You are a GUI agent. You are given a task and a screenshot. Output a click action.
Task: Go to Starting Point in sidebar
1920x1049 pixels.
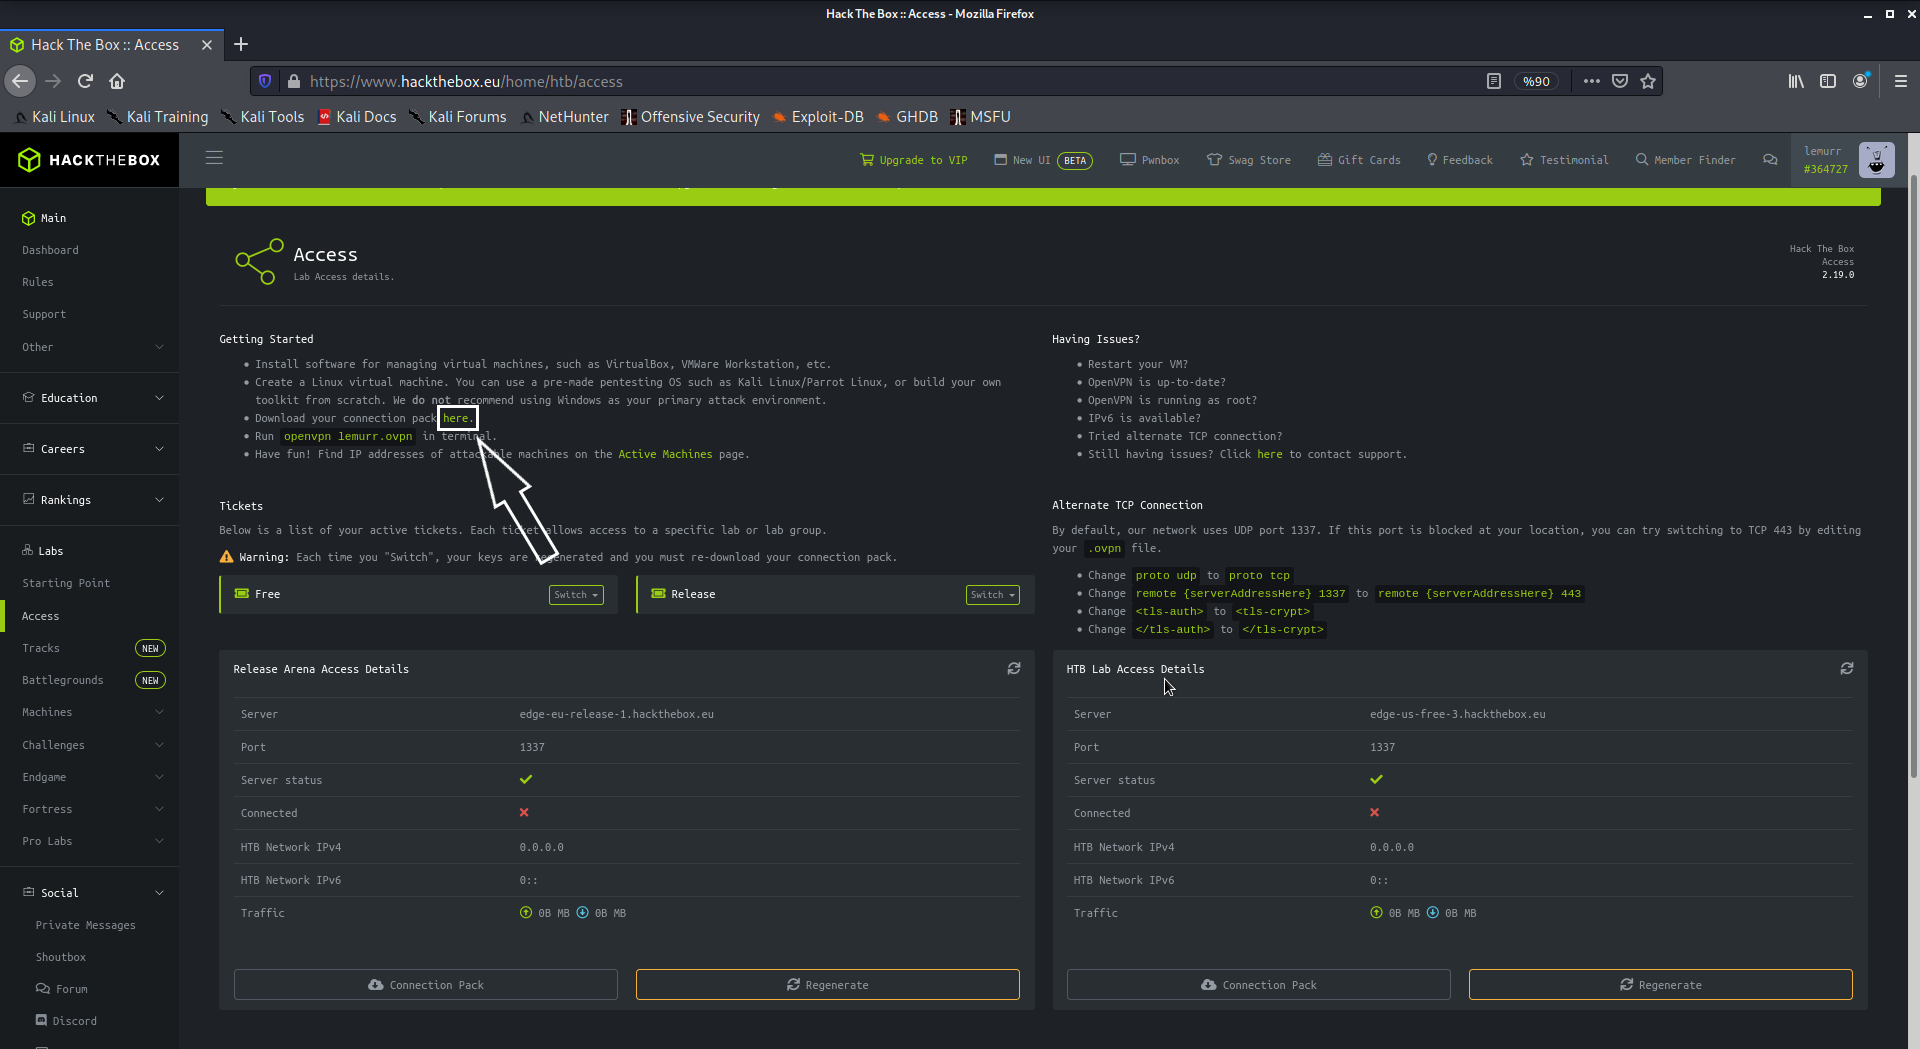pos(66,583)
